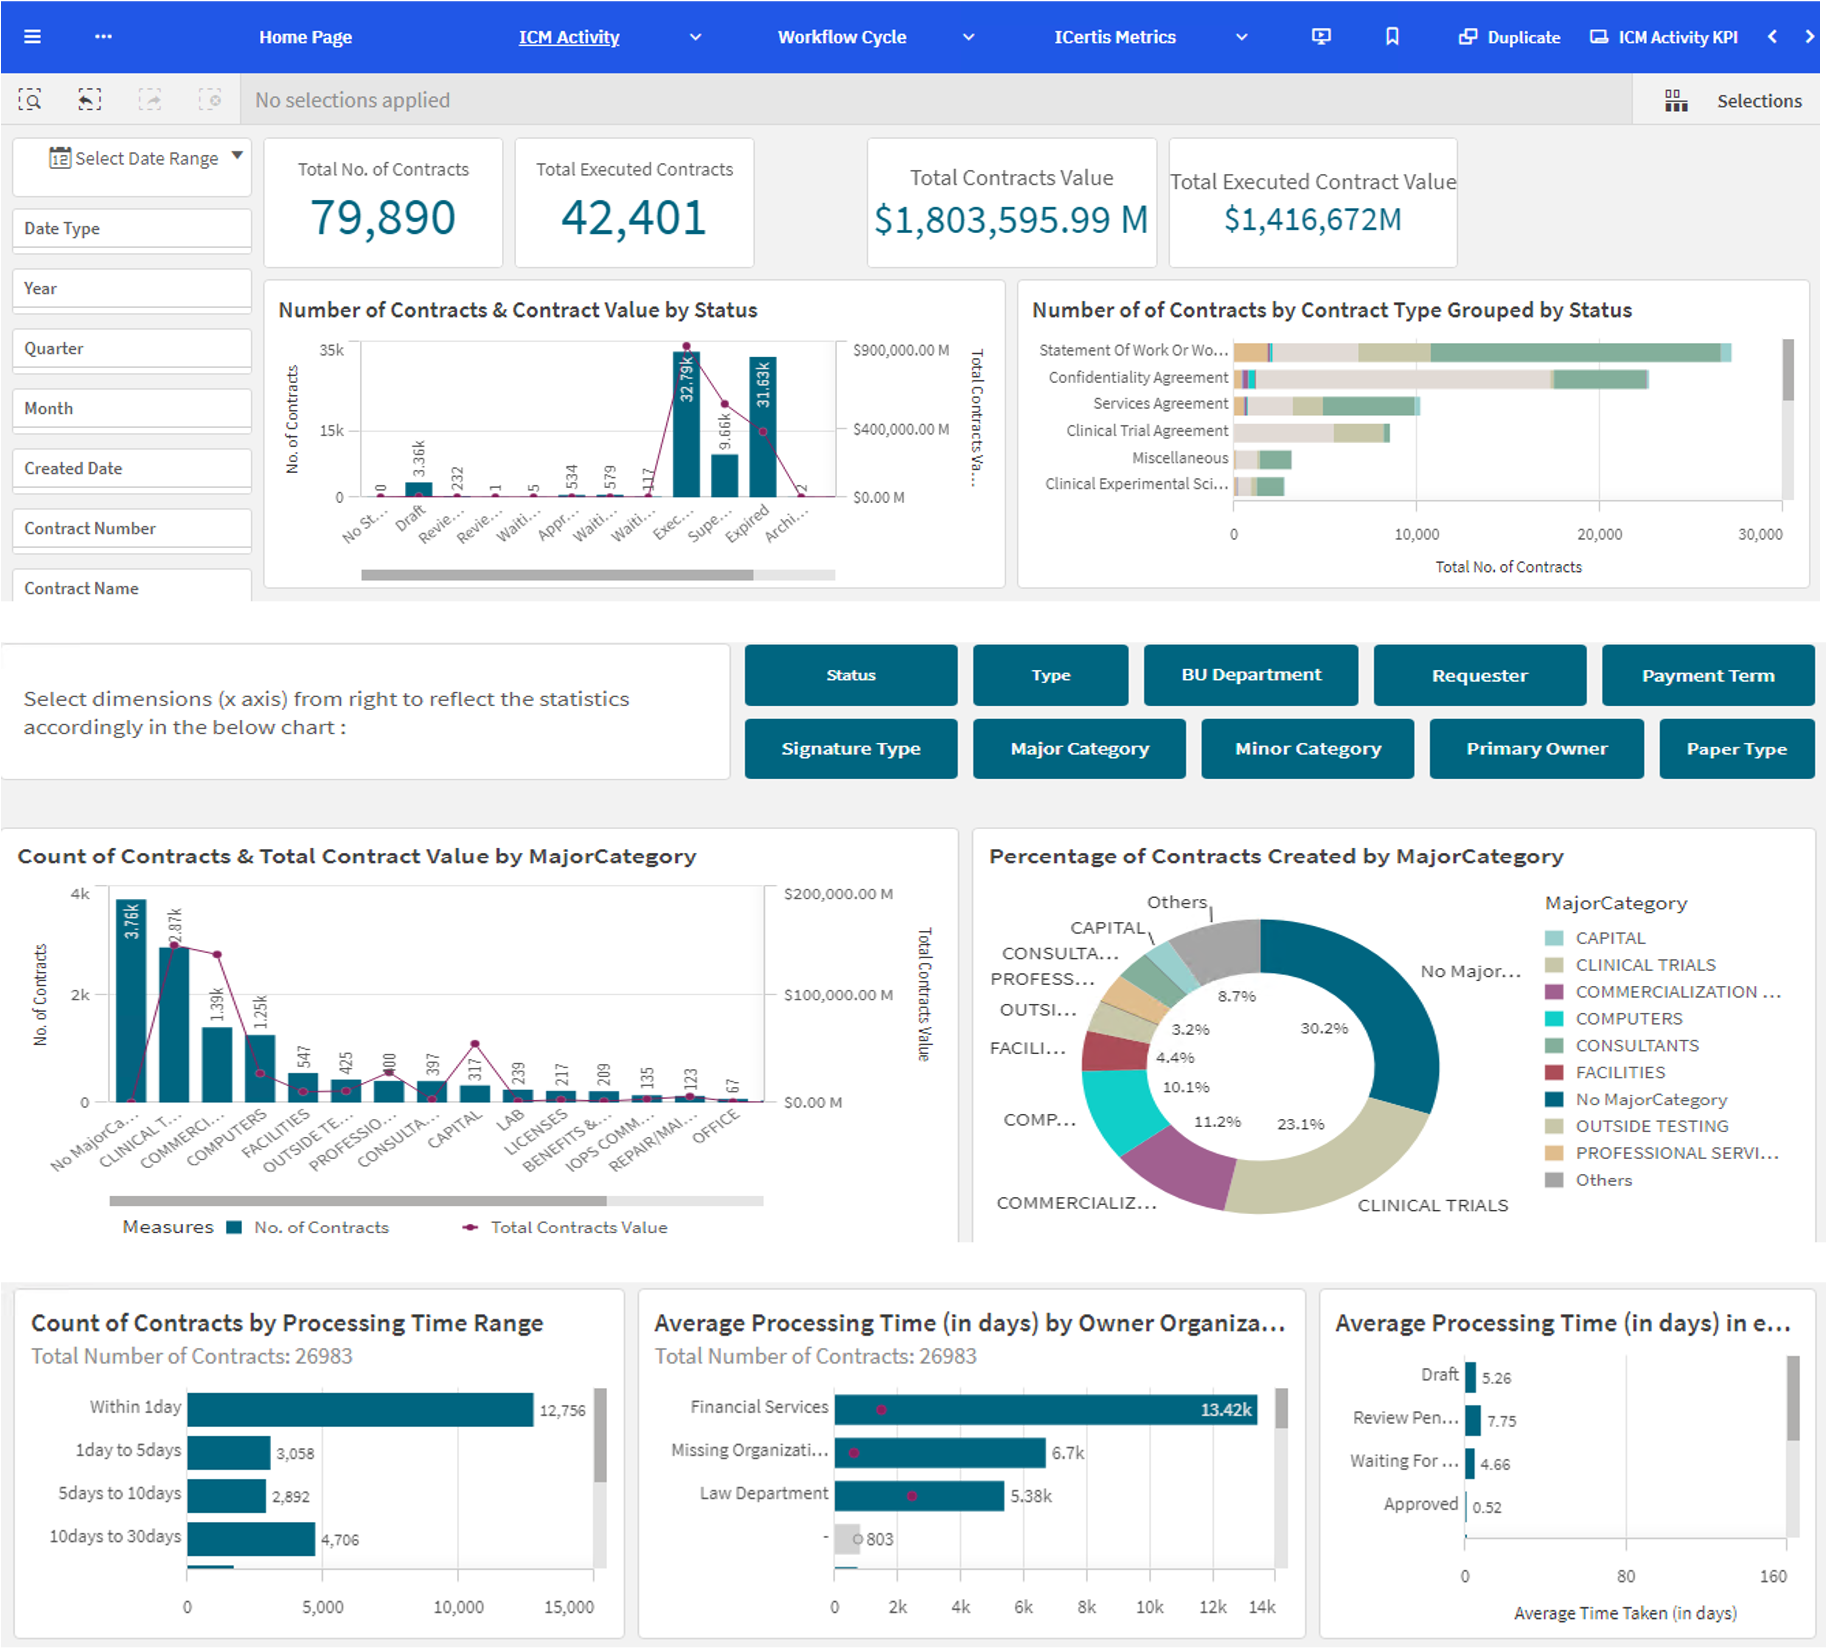This screenshot has width=1828, height=1650.
Task: Click the Total Executed Contracts KPI value
Action: point(634,217)
